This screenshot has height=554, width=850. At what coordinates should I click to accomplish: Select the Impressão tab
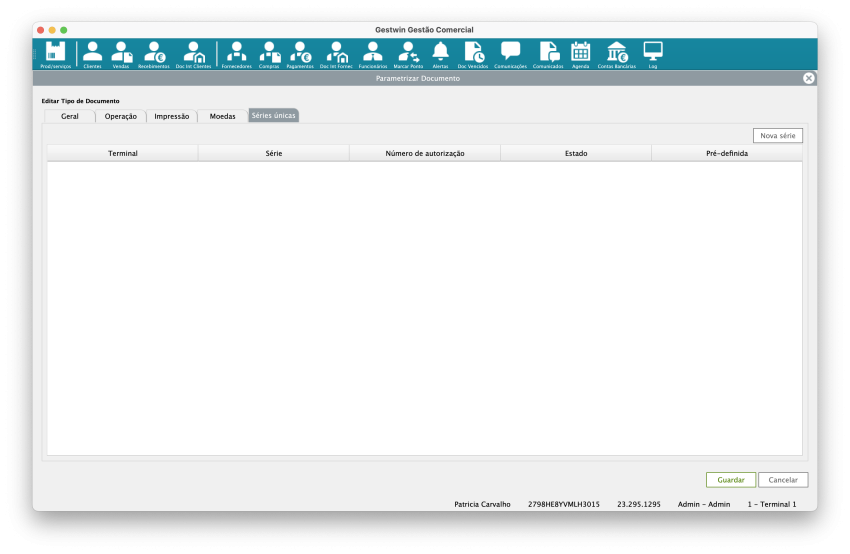coord(172,116)
